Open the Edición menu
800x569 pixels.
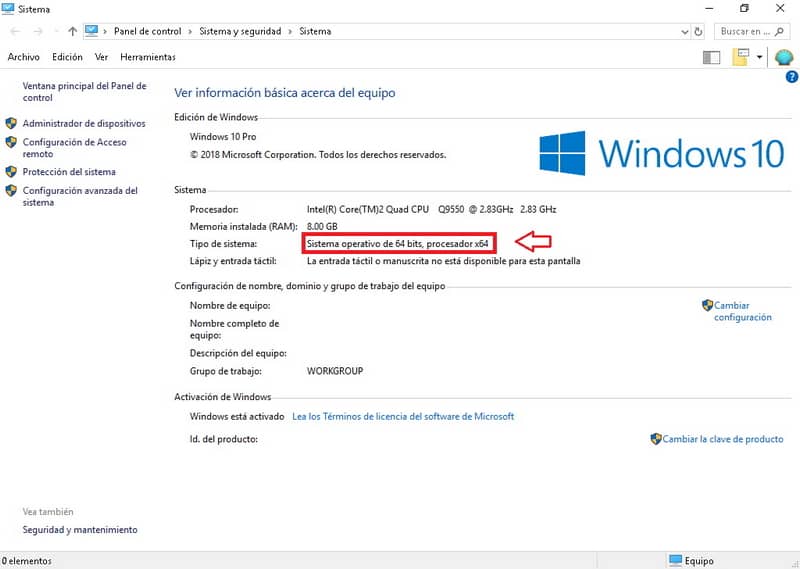click(x=67, y=57)
